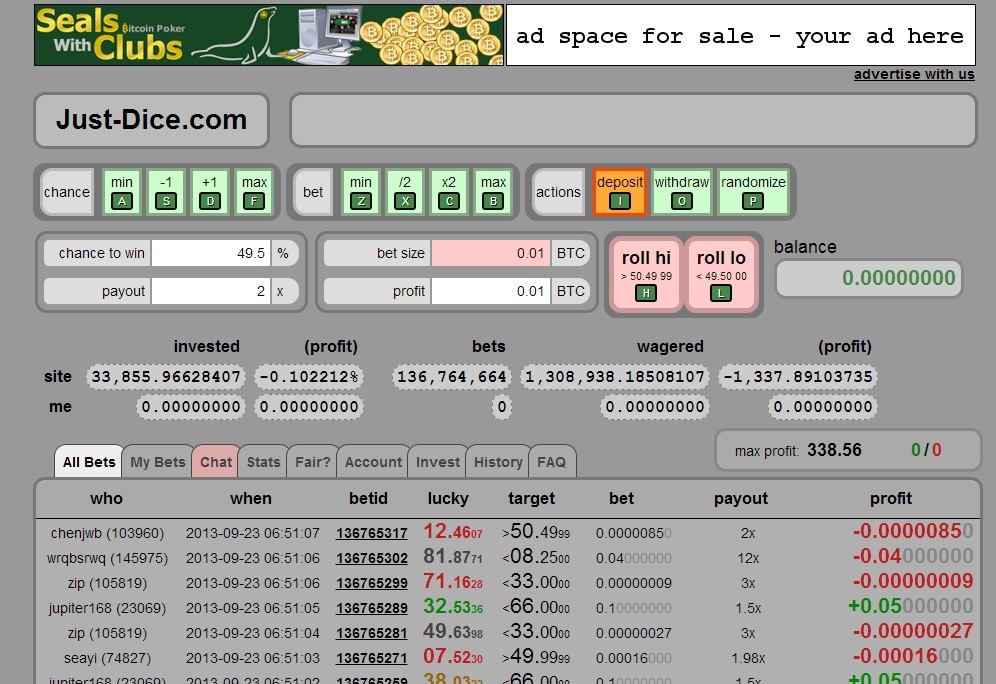Image resolution: width=996 pixels, height=684 pixels.
Task: Click the chance min button
Action: 122,192
